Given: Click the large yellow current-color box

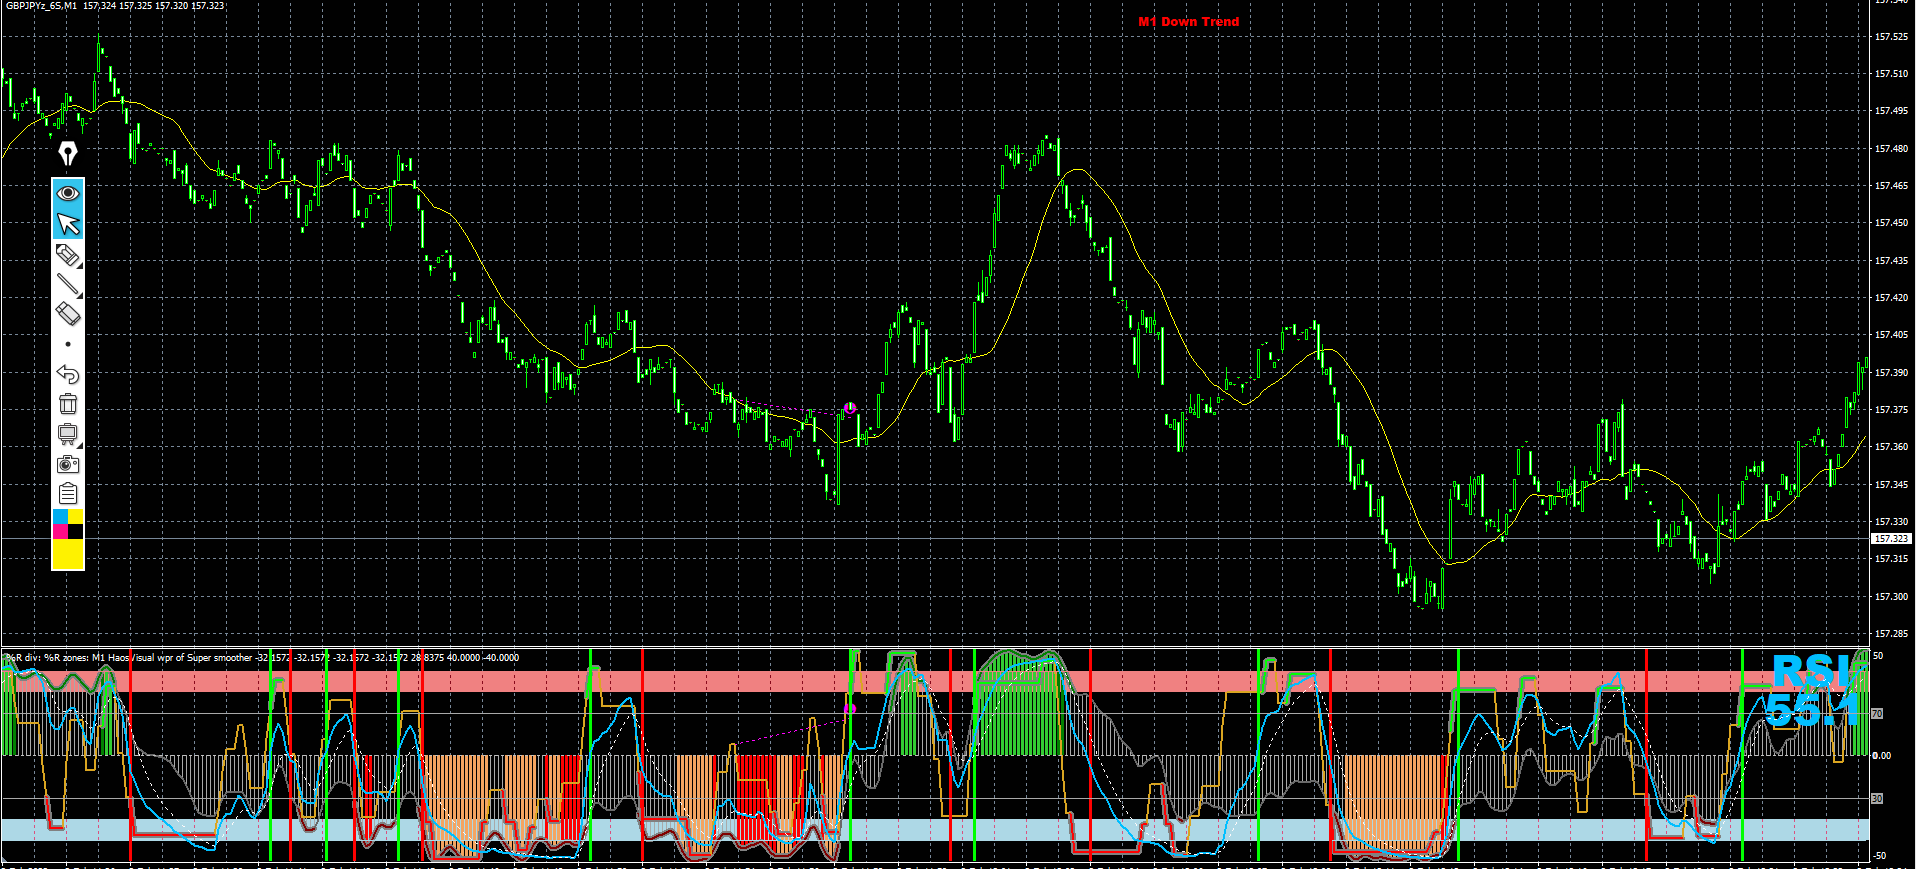Looking at the screenshot, I should click(x=68, y=554).
